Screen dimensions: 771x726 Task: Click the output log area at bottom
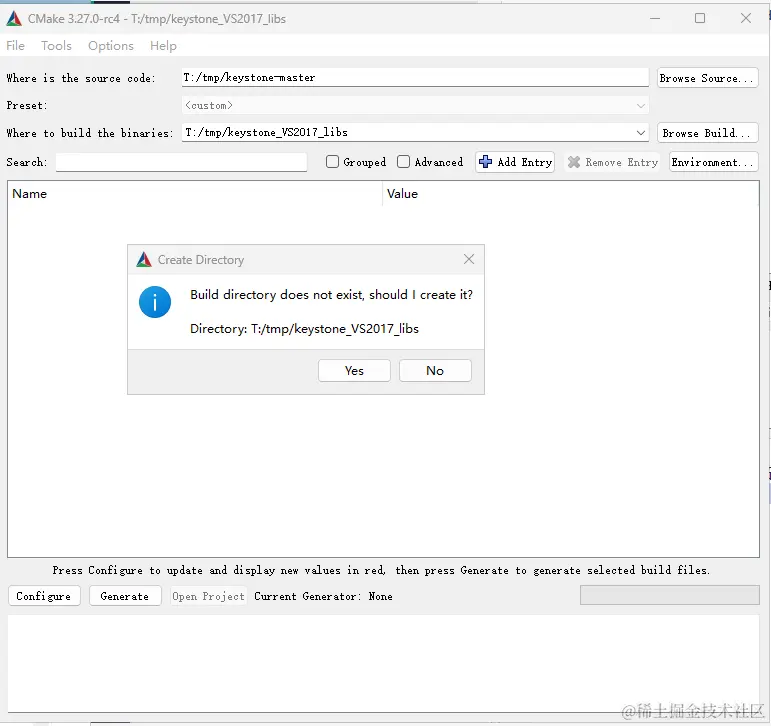tap(384, 663)
